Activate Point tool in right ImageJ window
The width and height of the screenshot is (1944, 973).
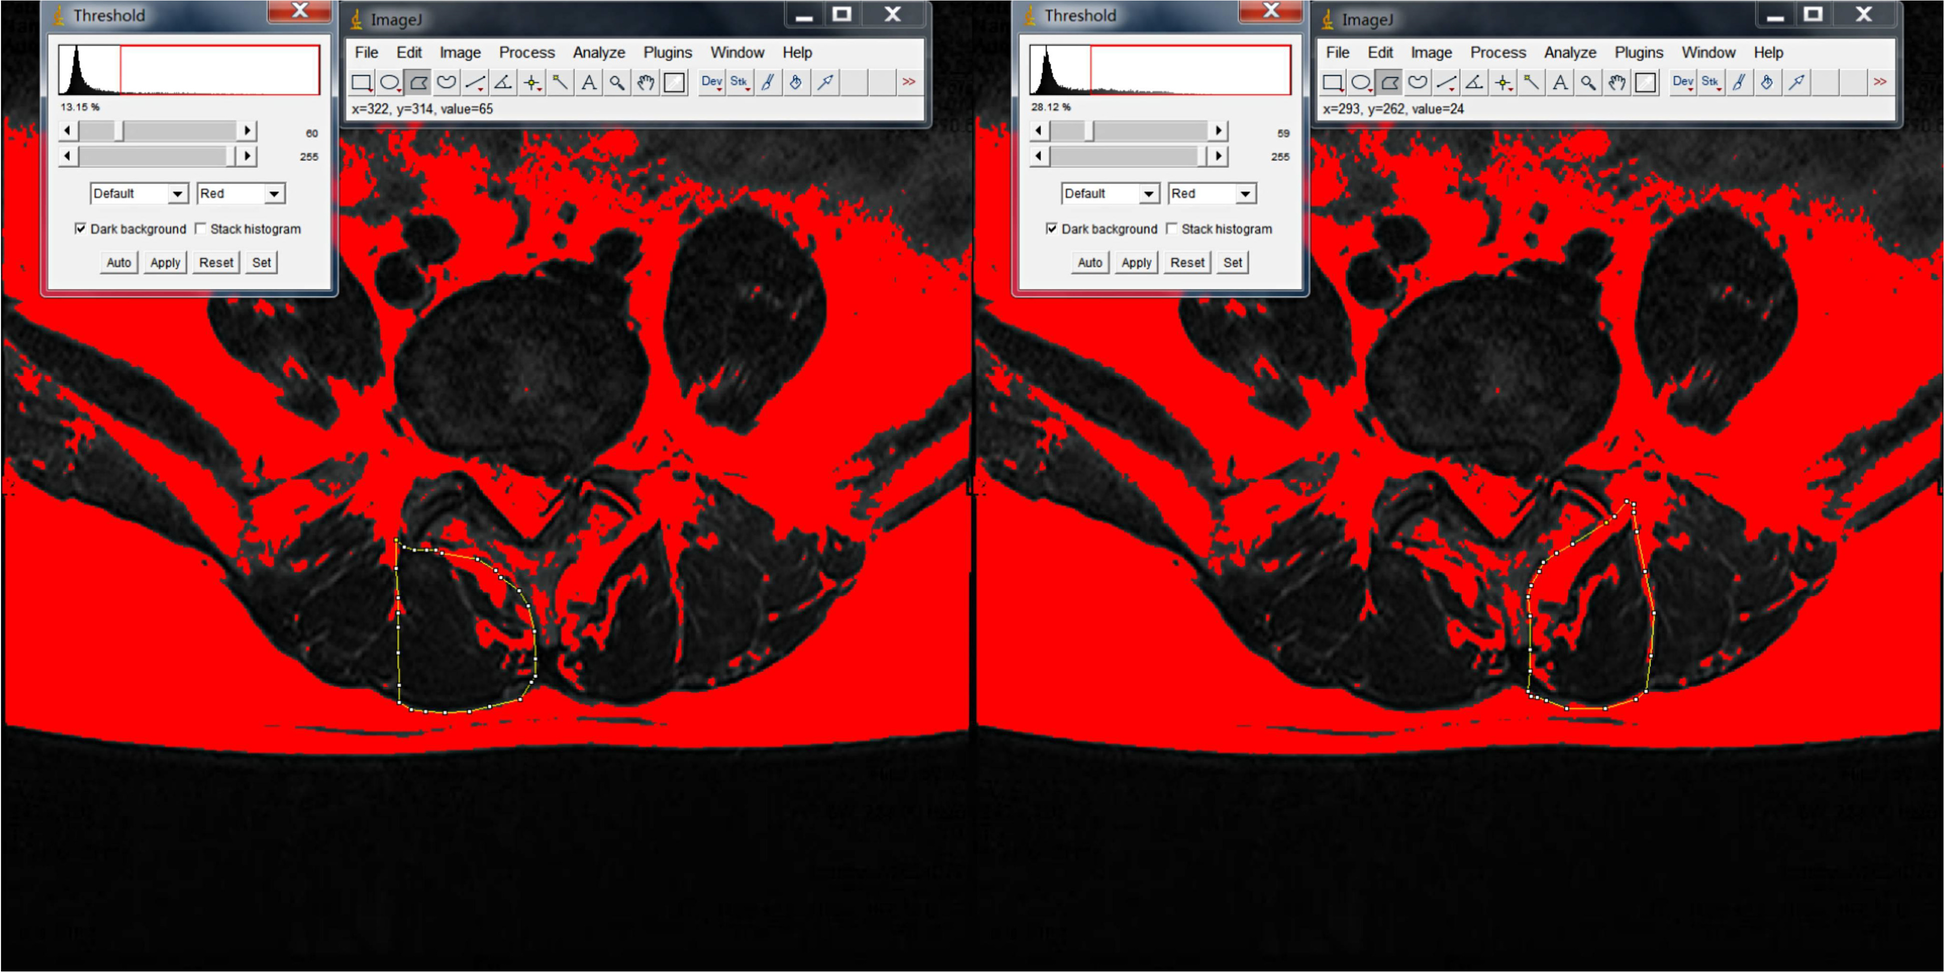(1504, 83)
